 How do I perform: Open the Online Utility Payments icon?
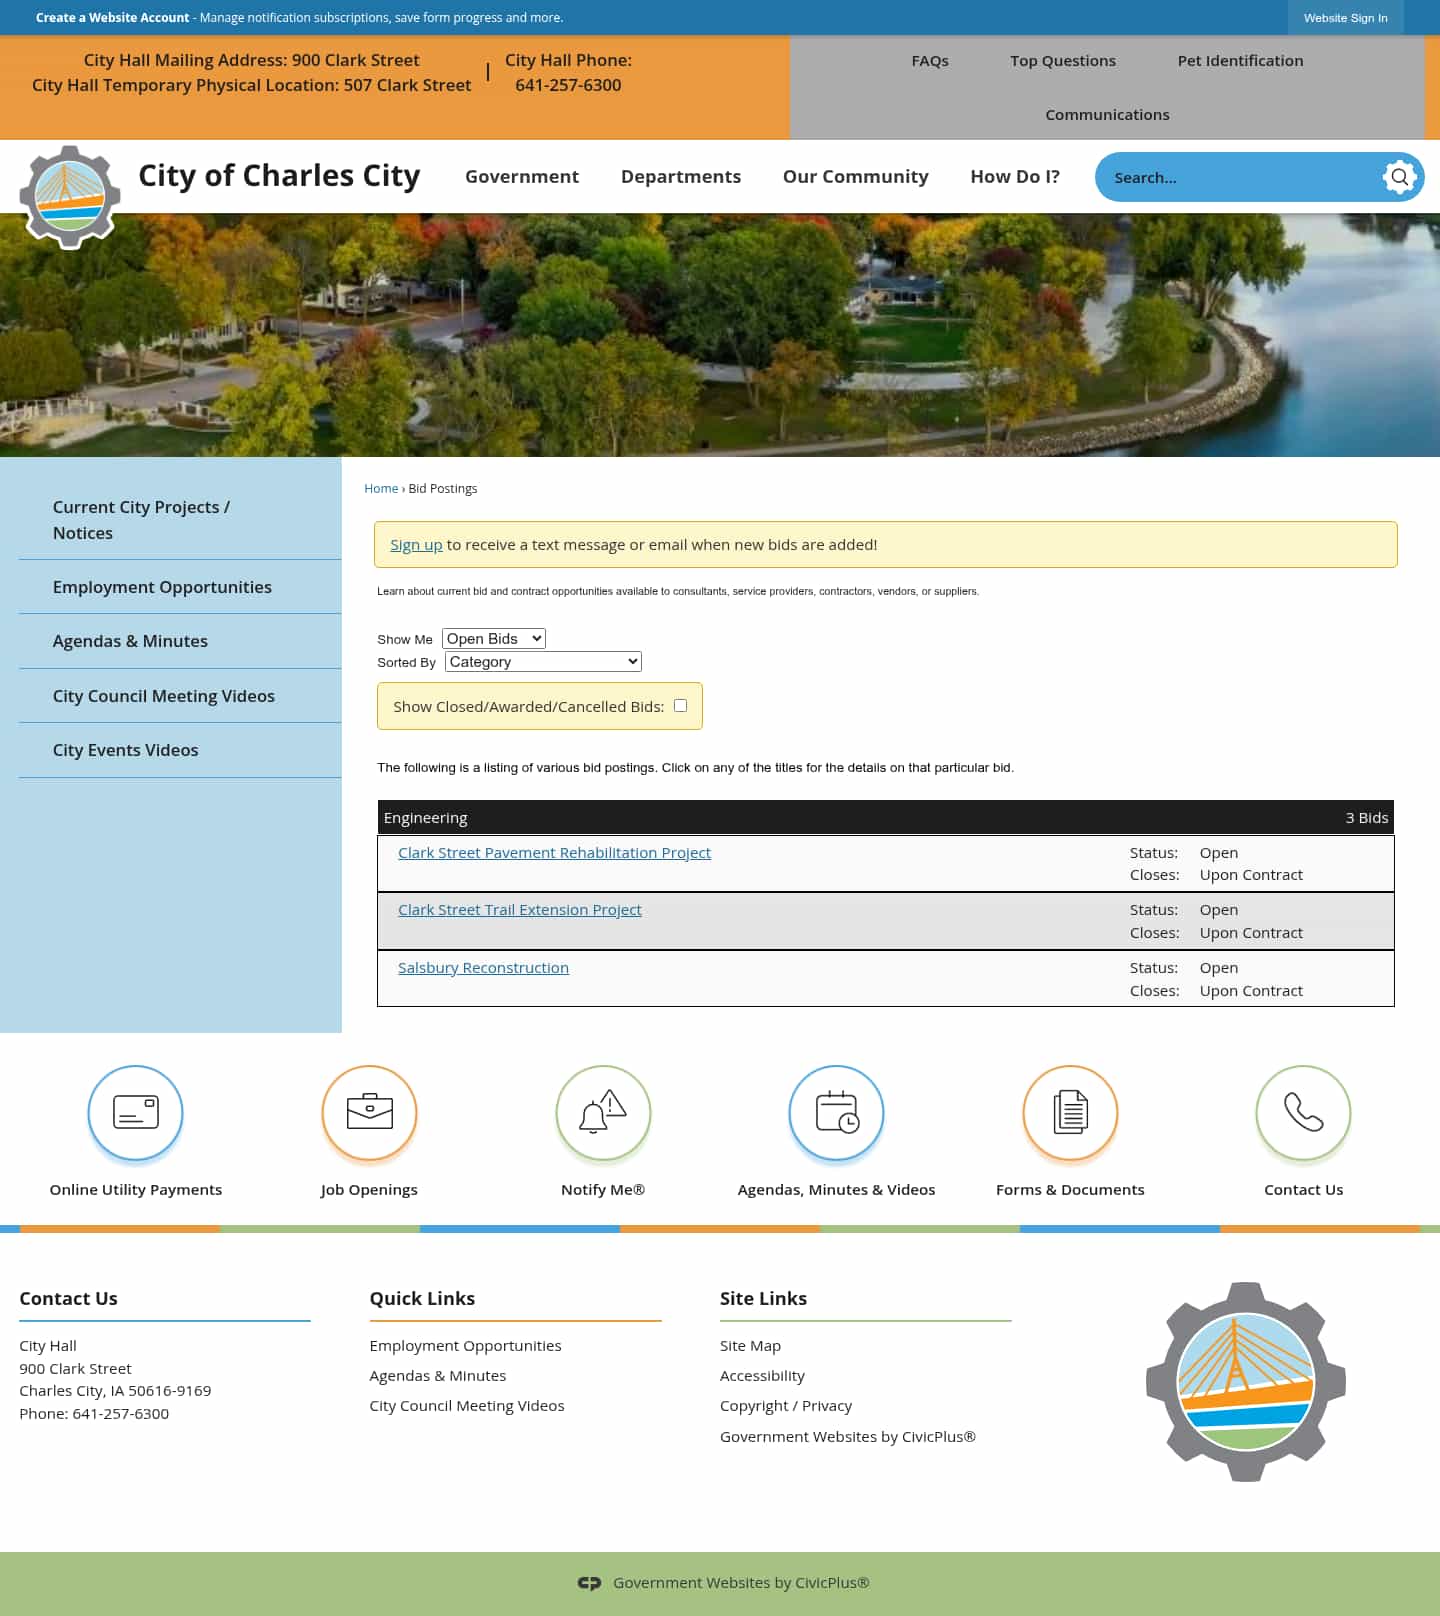(135, 1112)
